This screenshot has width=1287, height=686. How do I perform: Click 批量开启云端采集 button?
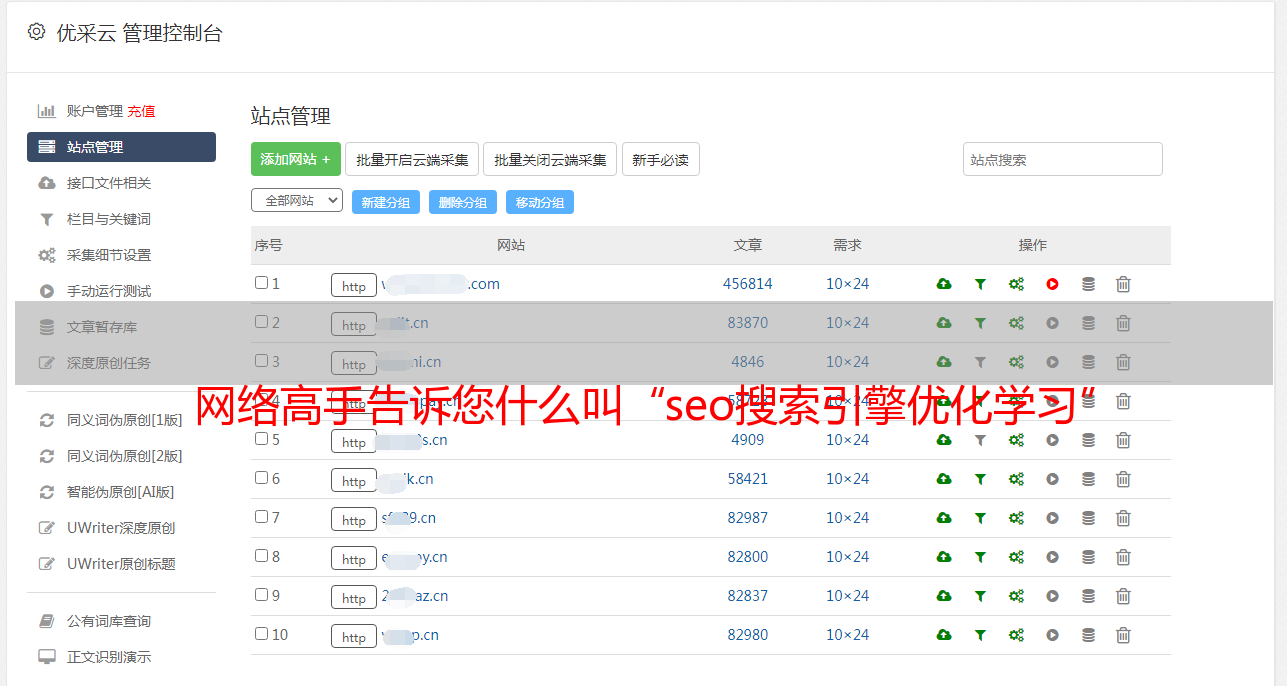pyautogui.click(x=412, y=159)
